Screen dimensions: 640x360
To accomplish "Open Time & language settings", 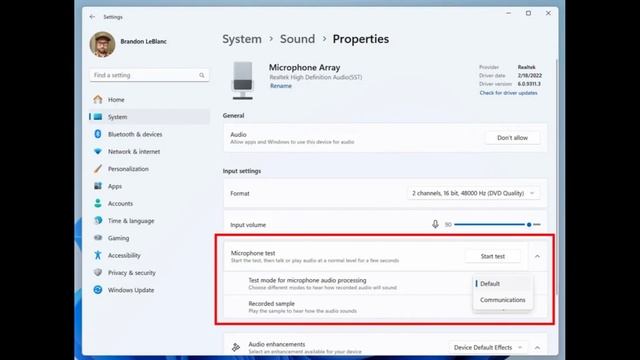I will 149,220.
